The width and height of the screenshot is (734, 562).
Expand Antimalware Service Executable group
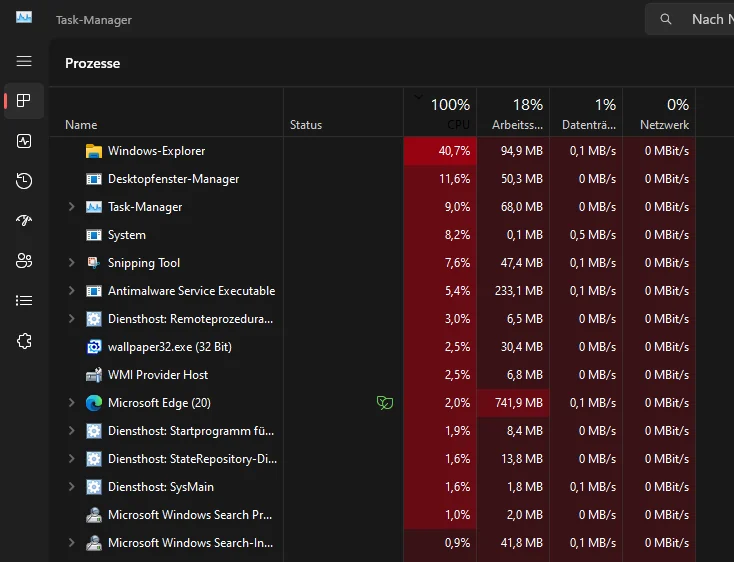(71, 291)
